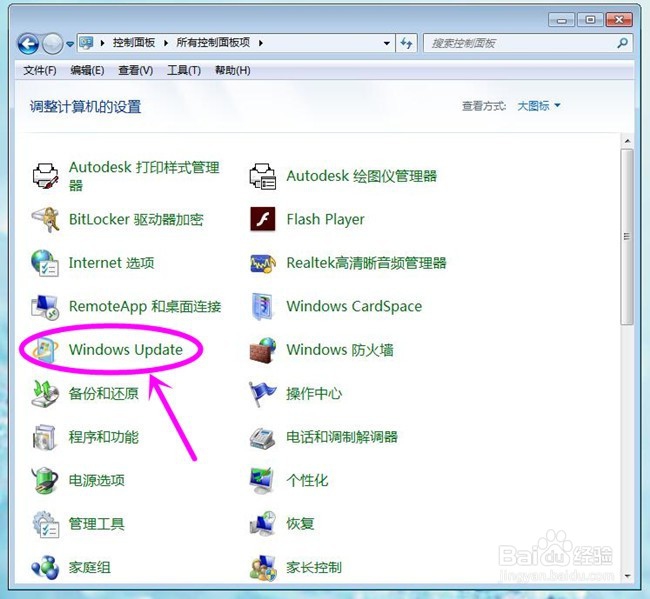Open the 家长控制 icon

262,567
